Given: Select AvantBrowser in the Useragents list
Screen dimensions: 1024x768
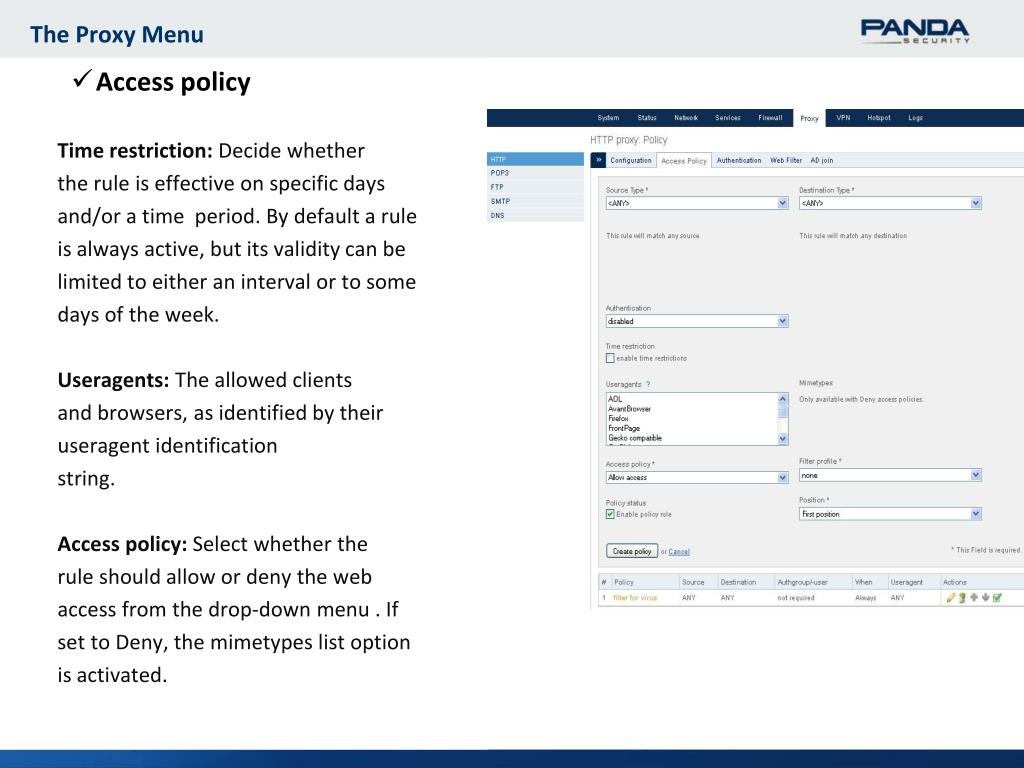Looking at the screenshot, I should click(692, 409).
